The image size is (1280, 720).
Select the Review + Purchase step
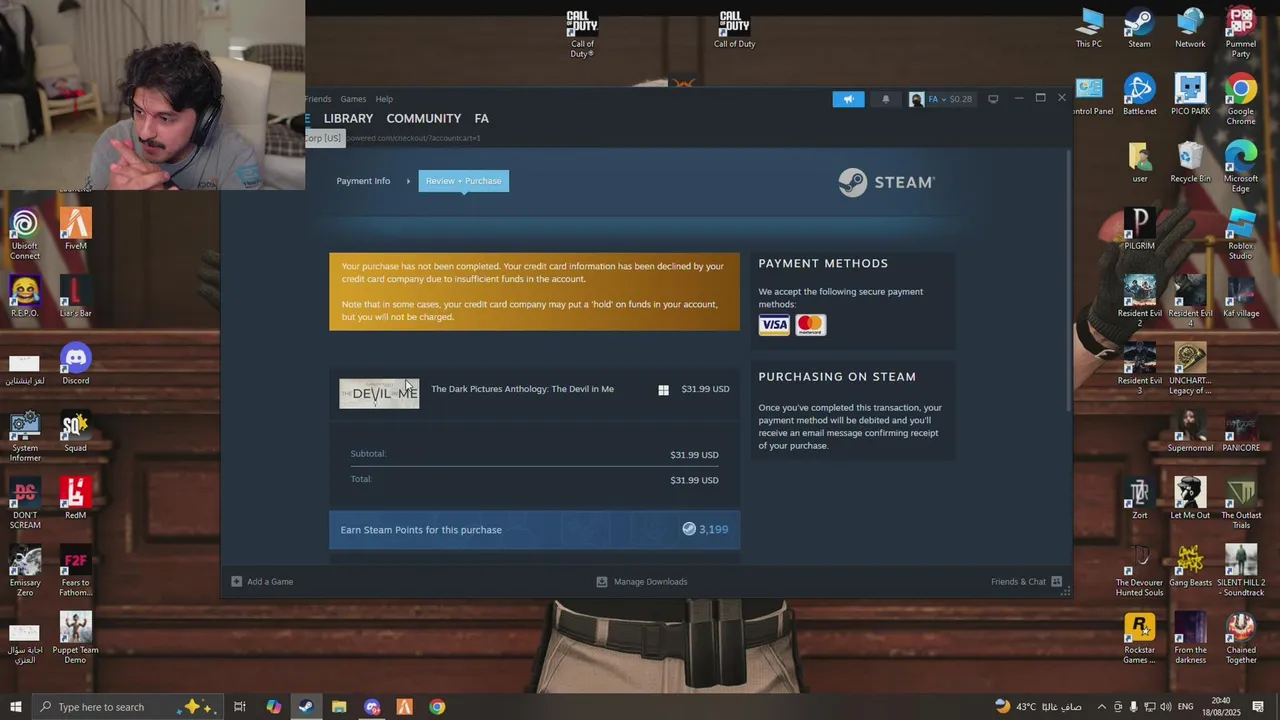[x=463, y=181]
